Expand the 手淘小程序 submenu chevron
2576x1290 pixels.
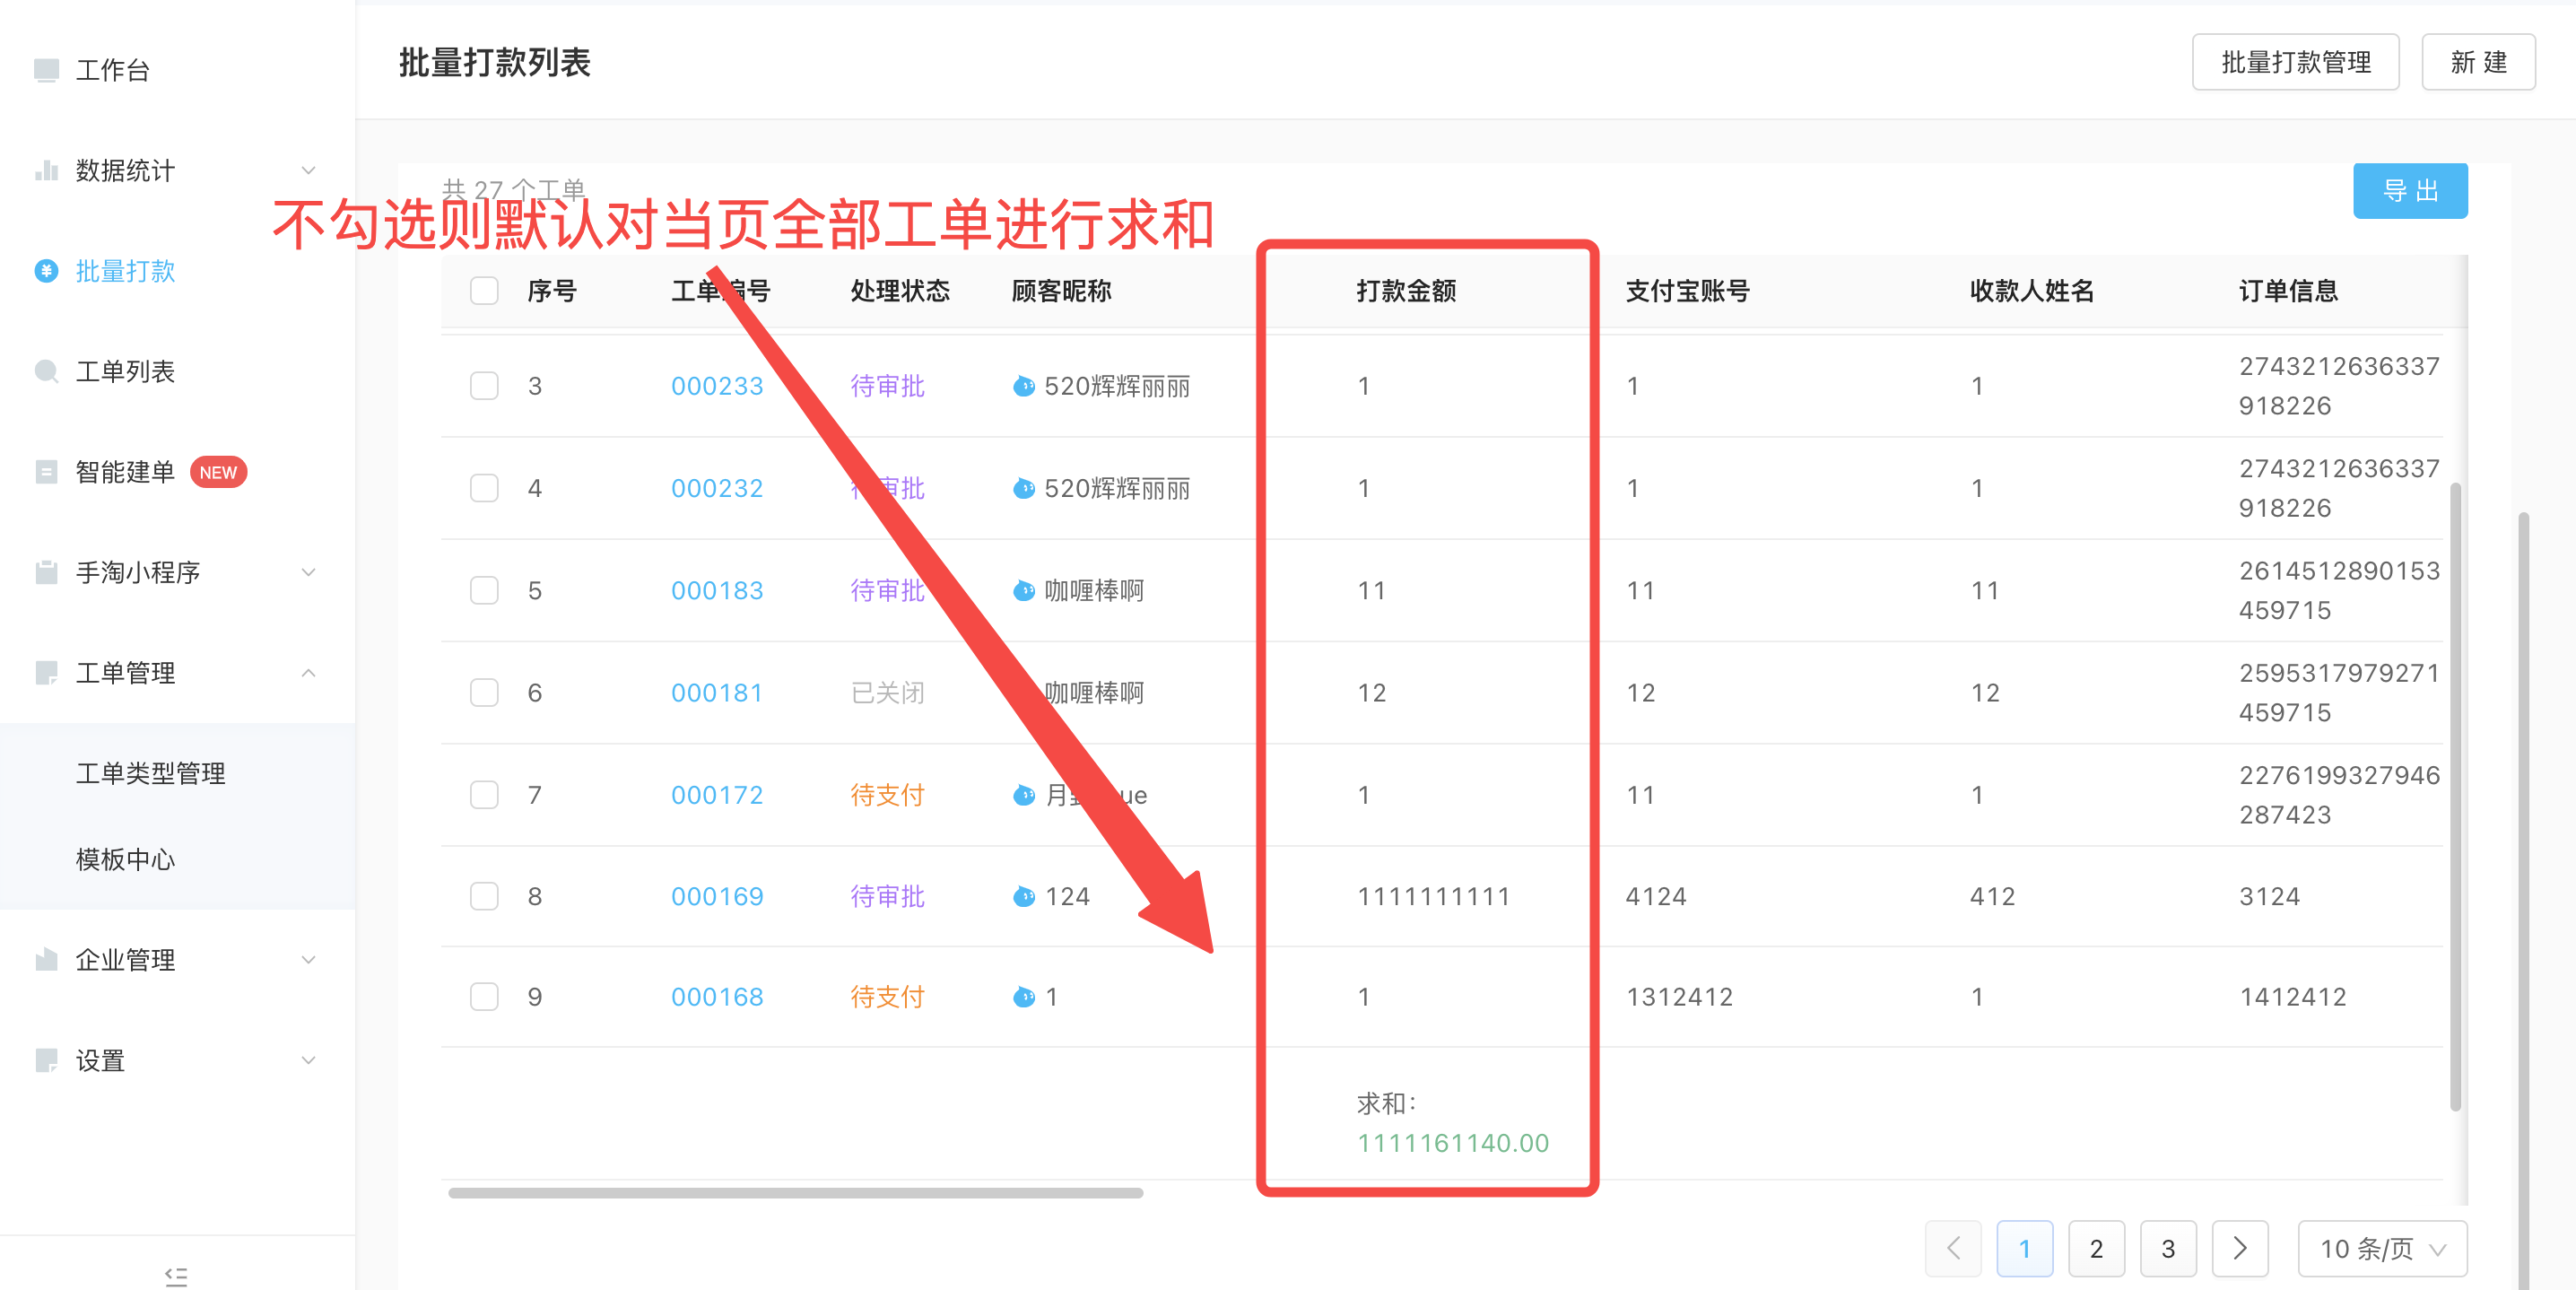309,572
